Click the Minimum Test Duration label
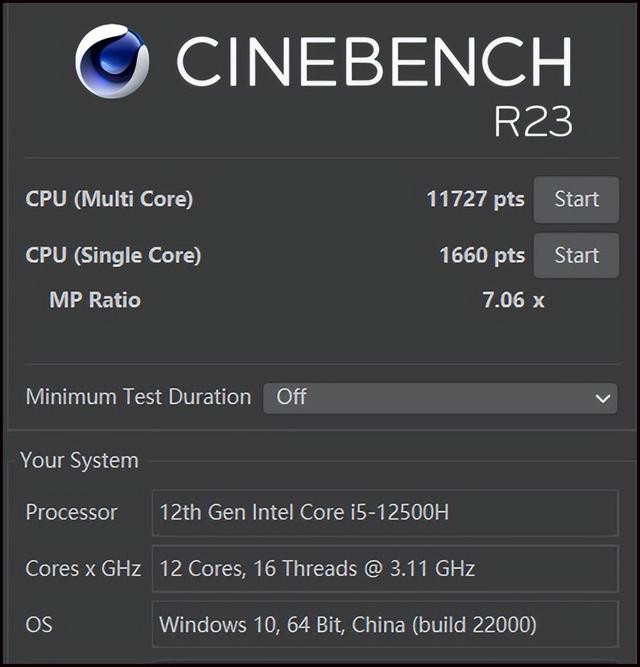 [x=138, y=397]
